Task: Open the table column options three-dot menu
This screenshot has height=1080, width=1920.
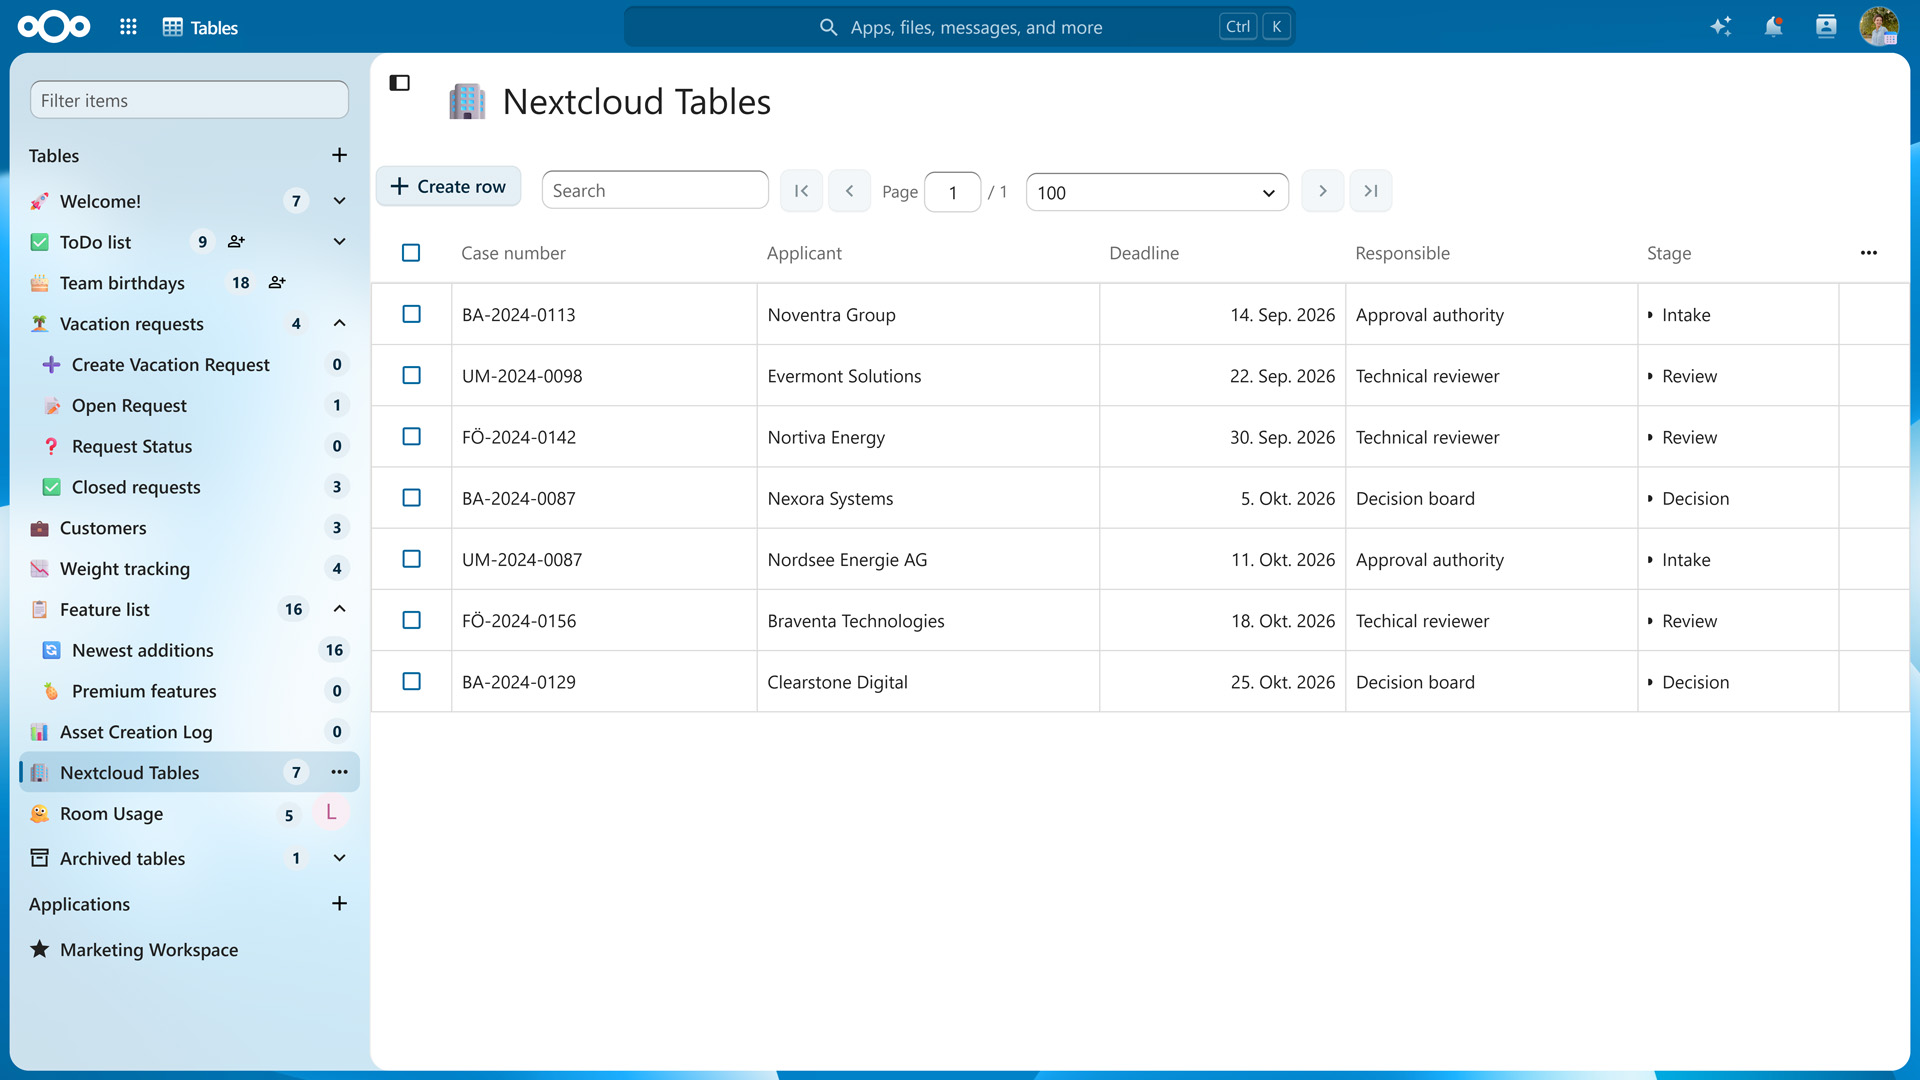Action: [1868, 253]
